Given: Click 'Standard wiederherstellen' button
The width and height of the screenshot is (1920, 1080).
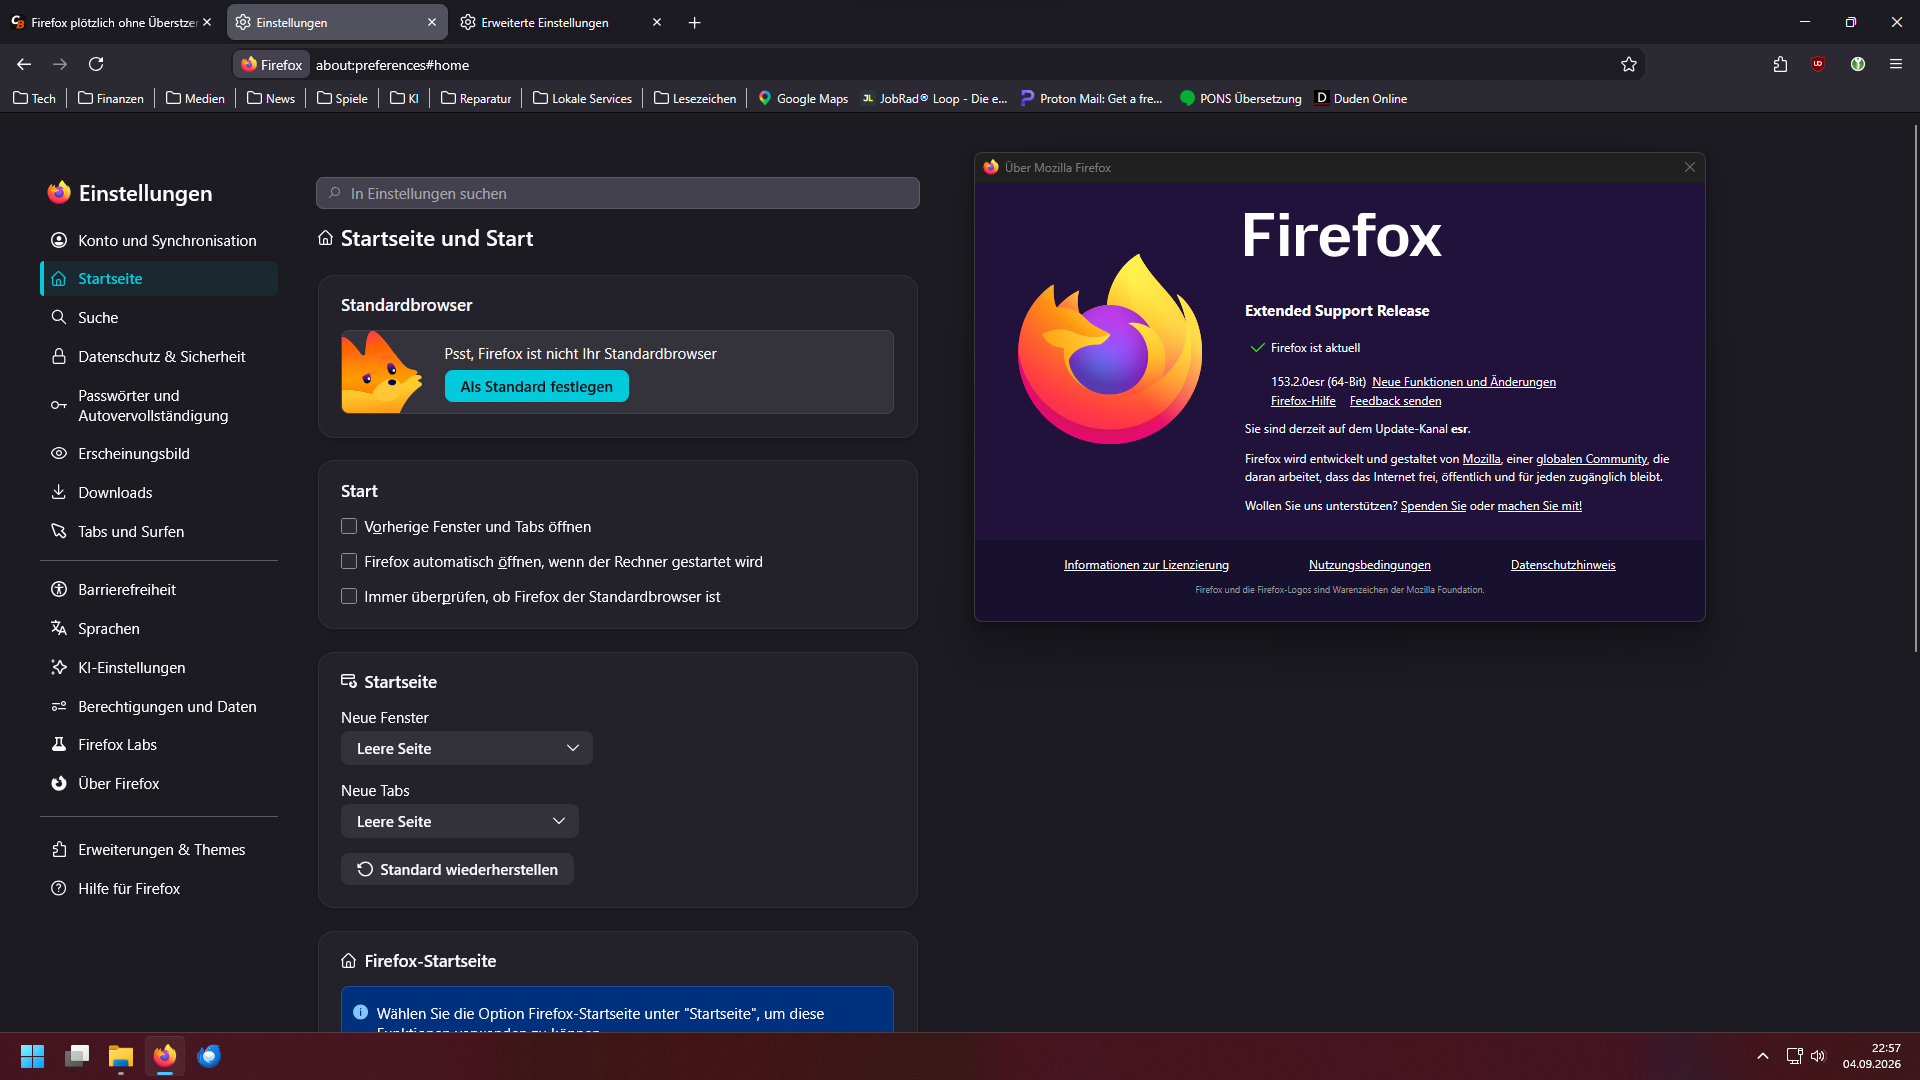Looking at the screenshot, I should [x=457, y=870].
